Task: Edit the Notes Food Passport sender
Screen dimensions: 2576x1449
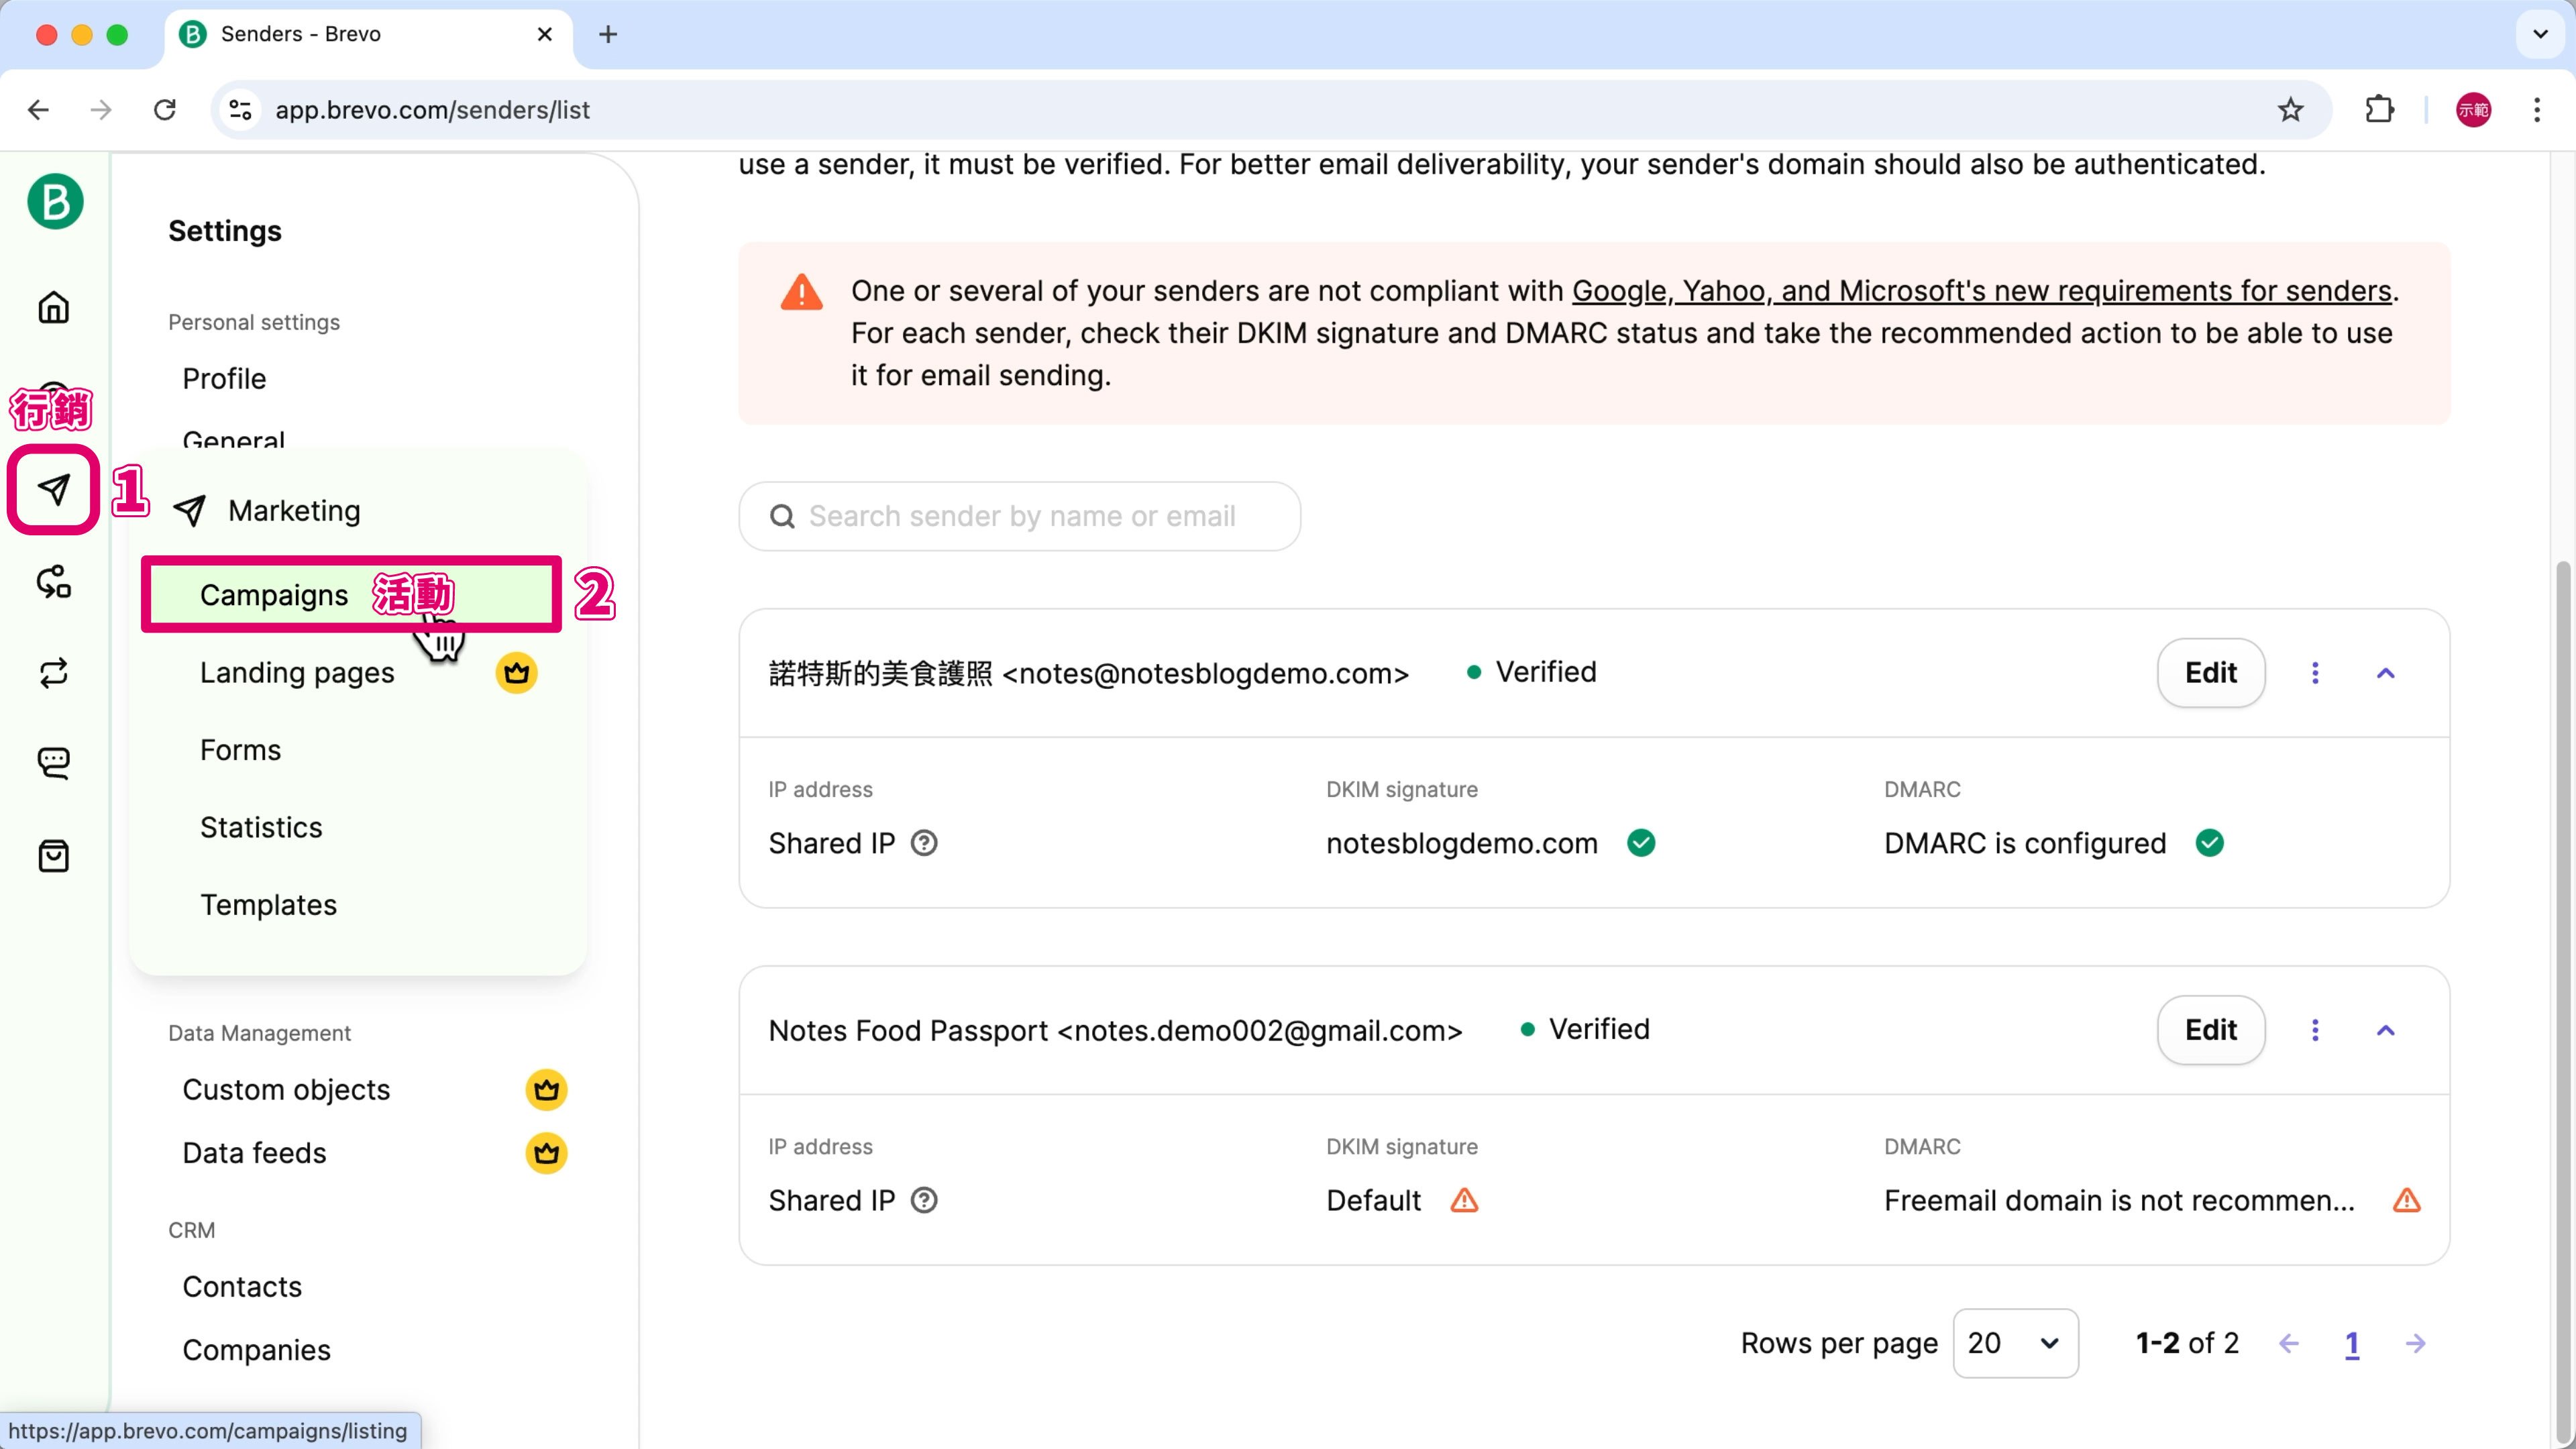Action: pyautogui.click(x=2210, y=1030)
